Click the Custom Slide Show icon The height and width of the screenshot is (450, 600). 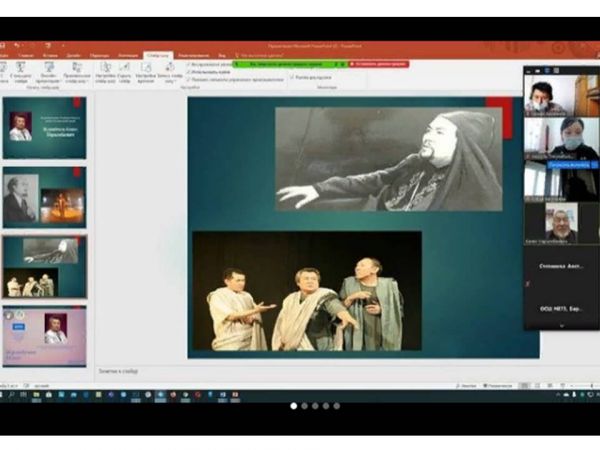click(x=77, y=68)
